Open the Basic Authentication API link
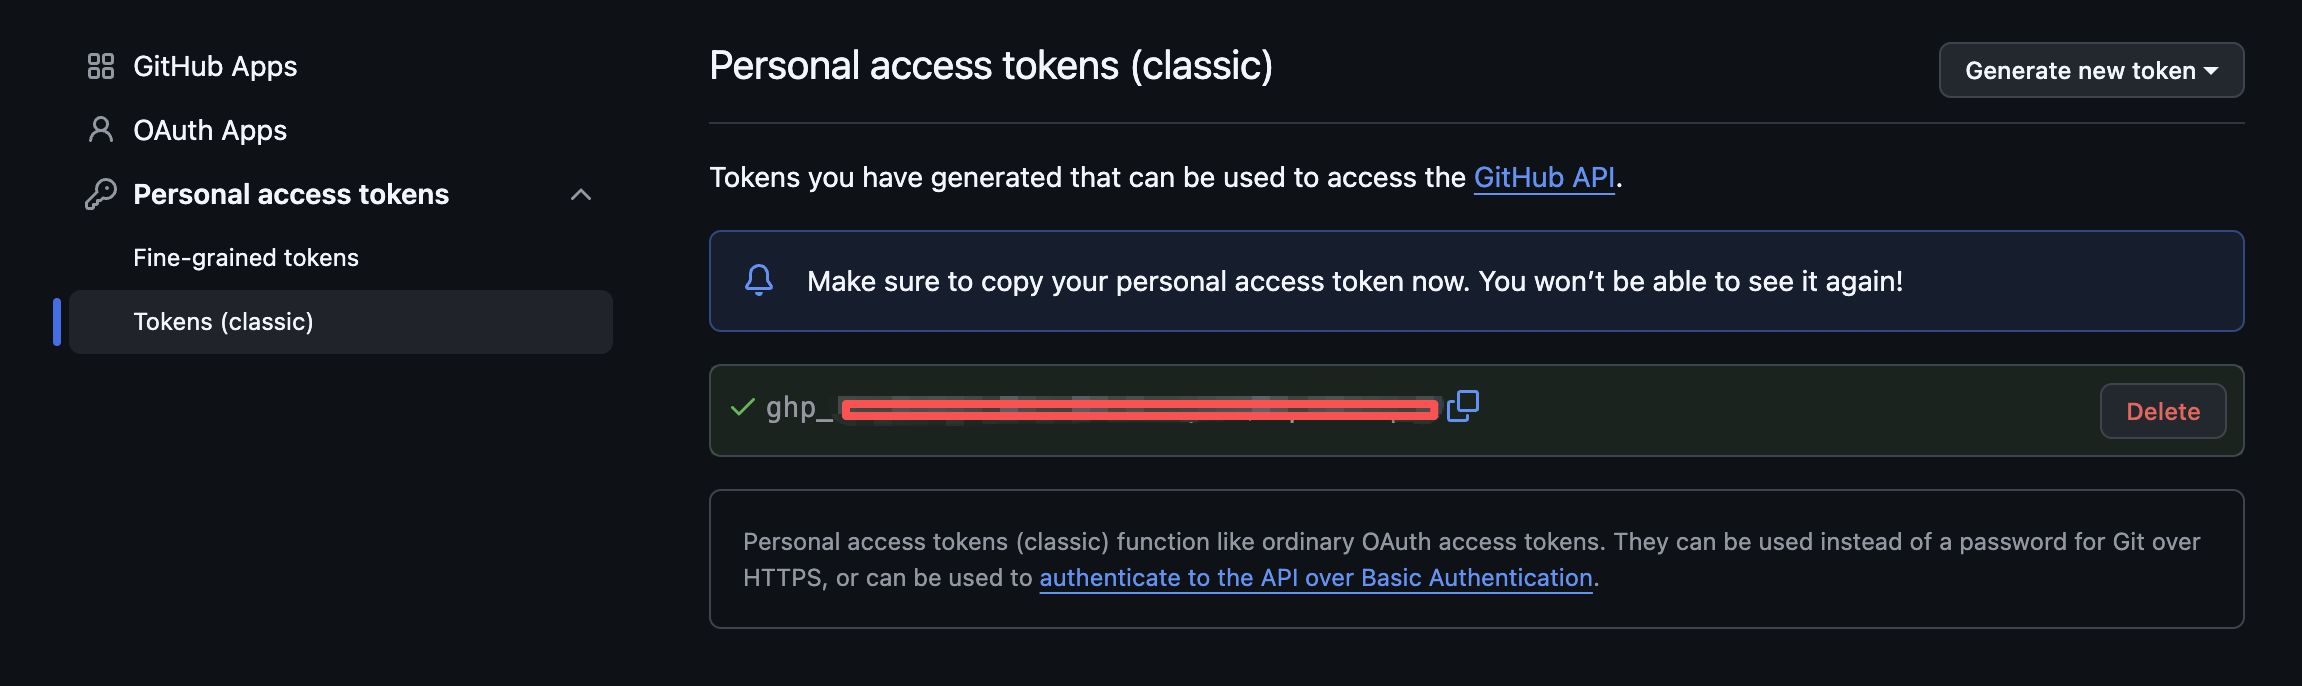Screen dimensions: 2302x686 1315,578
